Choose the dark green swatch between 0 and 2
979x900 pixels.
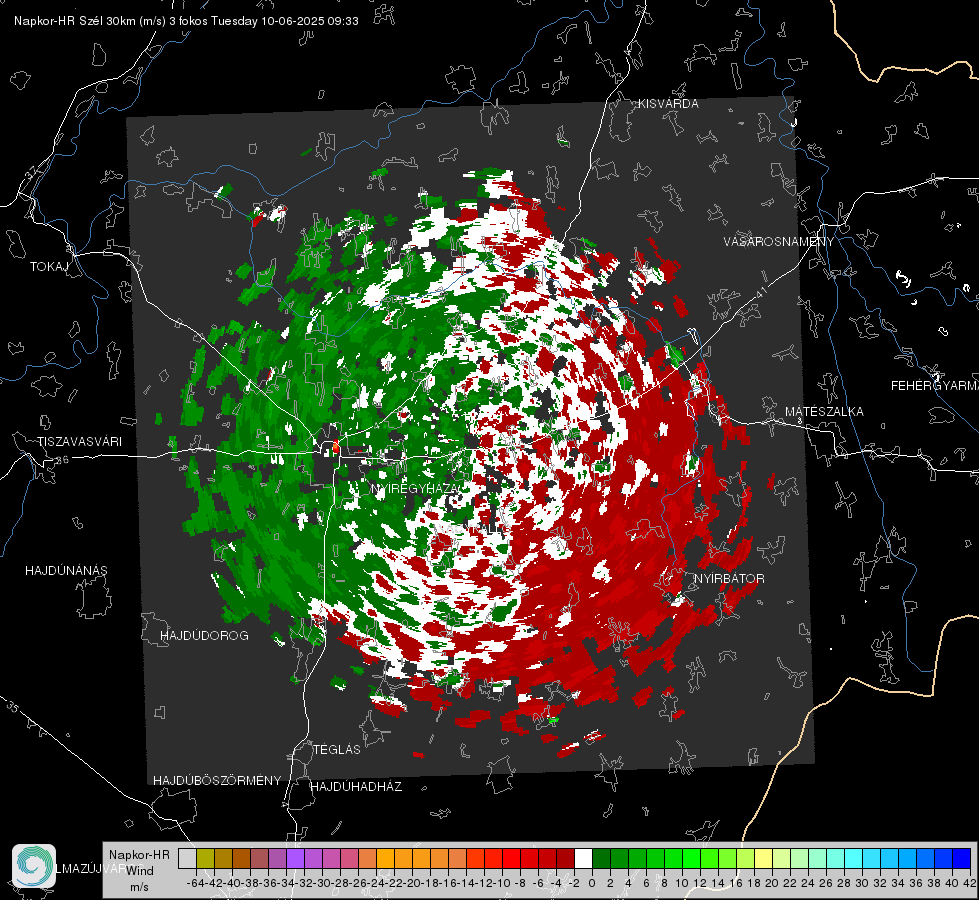(x=601, y=858)
